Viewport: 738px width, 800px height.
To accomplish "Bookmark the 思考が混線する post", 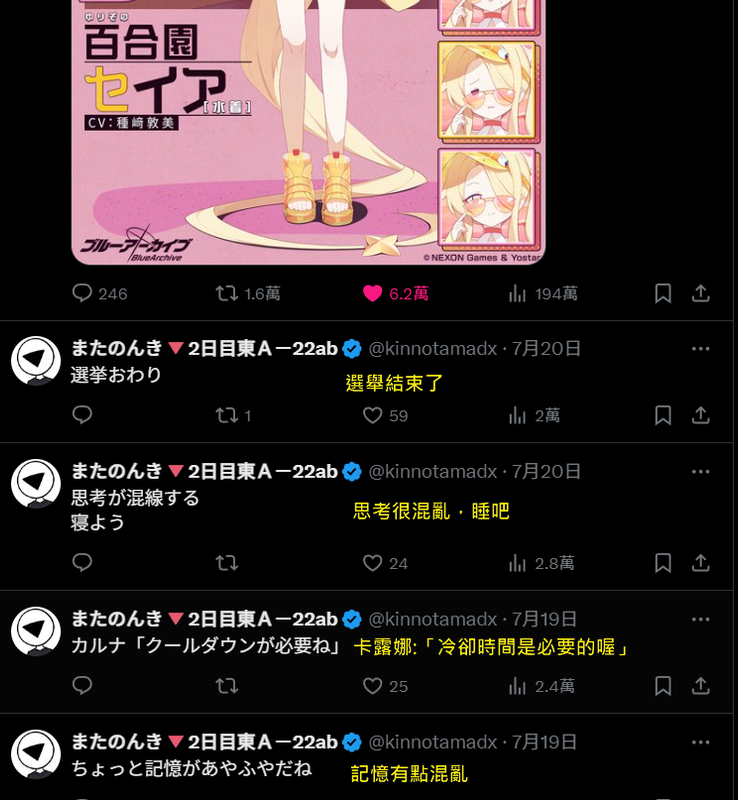I will (662, 563).
